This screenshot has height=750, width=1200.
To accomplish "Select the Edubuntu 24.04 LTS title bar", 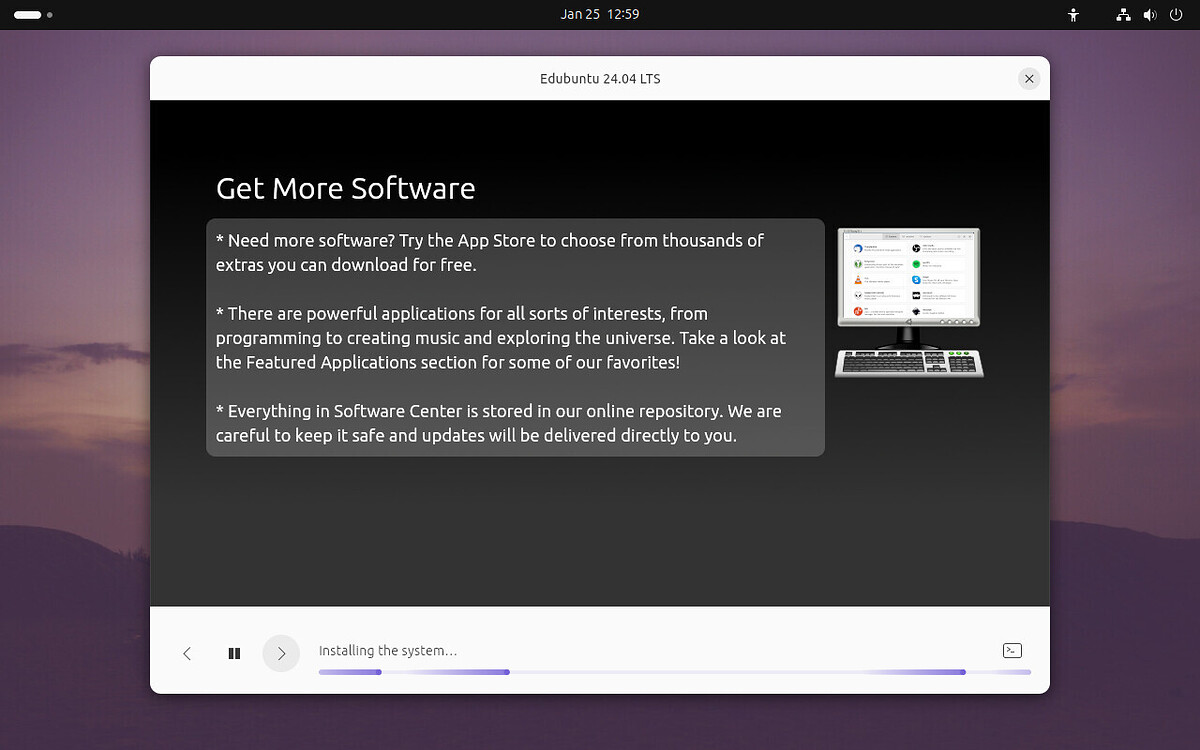I will coord(600,78).
